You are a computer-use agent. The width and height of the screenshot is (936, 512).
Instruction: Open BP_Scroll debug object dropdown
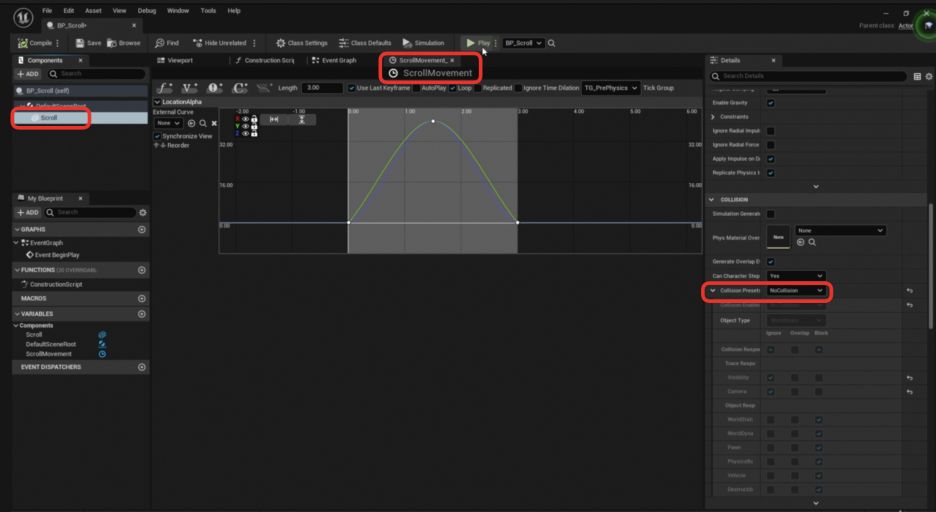pos(523,43)
